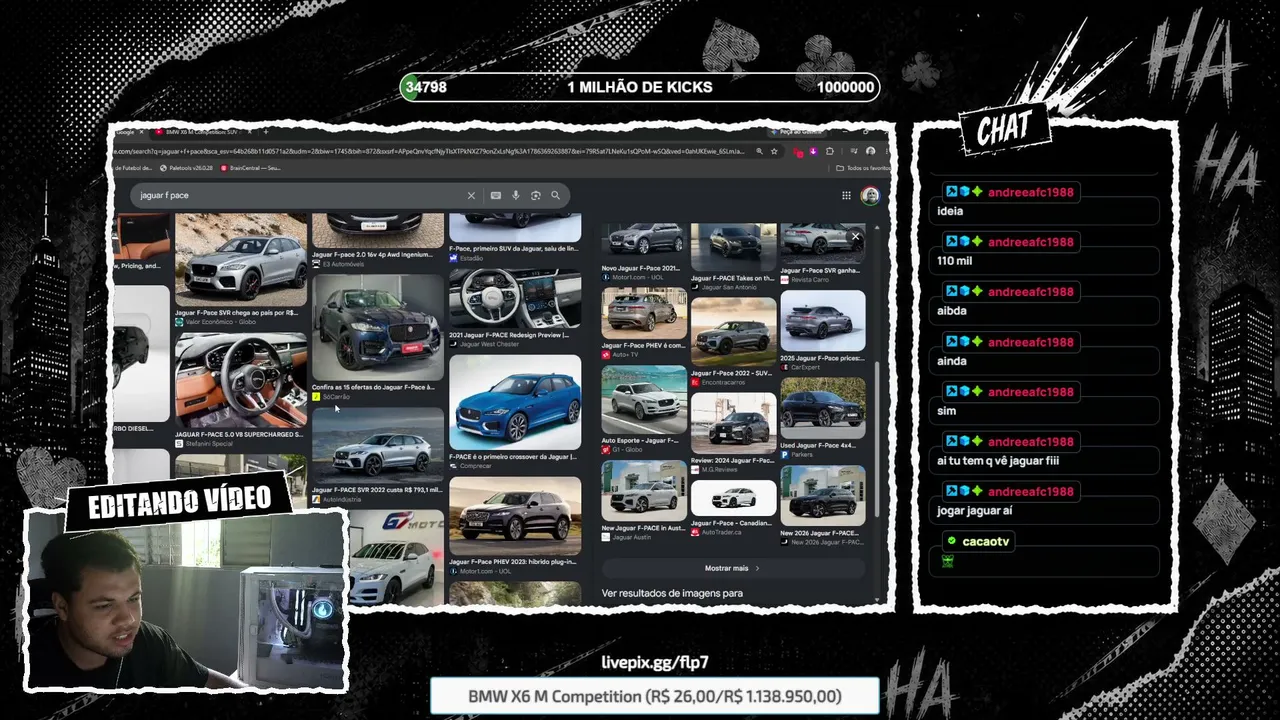This screenshot has width=1280, height=720.
Task: Open 'Jaguar F-Pace PHEV é com...' image
Action: (x=644, y=313)
